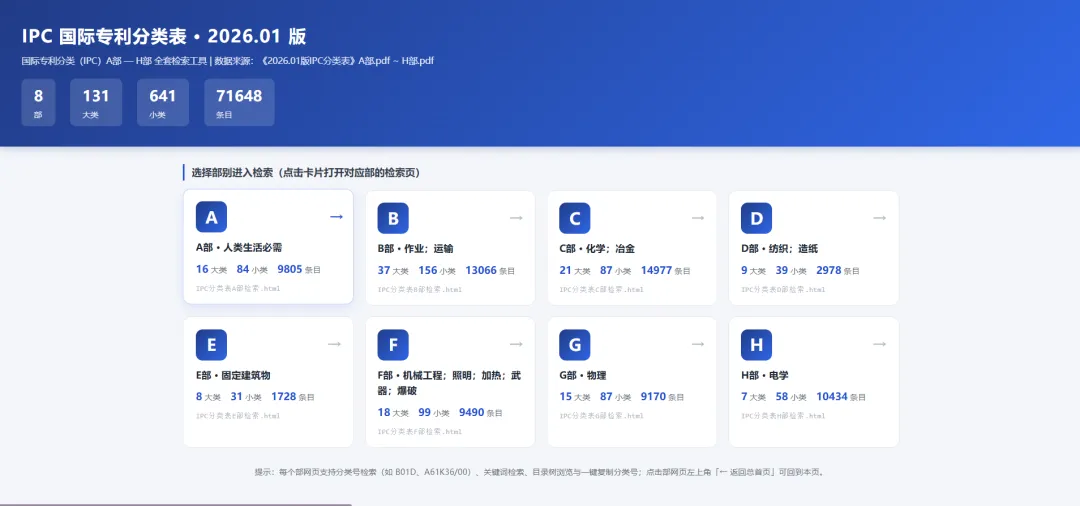
Task: Click the arrow on the F部 card
Action: [517, 344]
